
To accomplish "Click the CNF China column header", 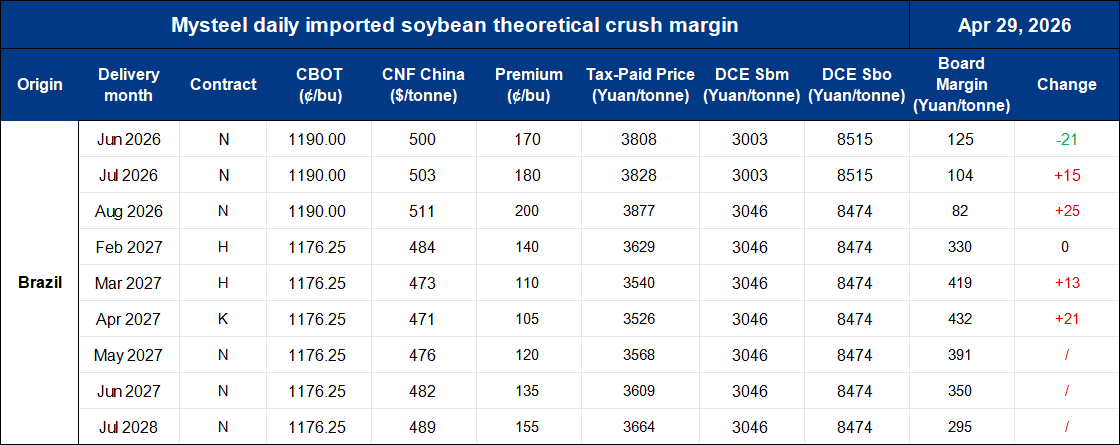I will coord(420,85).
